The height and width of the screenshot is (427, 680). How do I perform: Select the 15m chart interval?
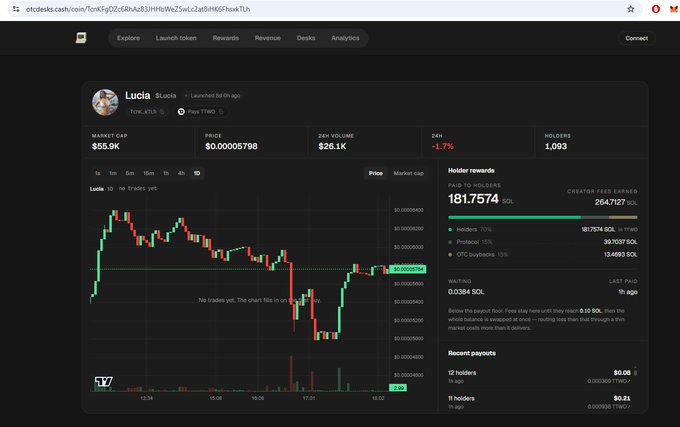[x=149, y=173]
